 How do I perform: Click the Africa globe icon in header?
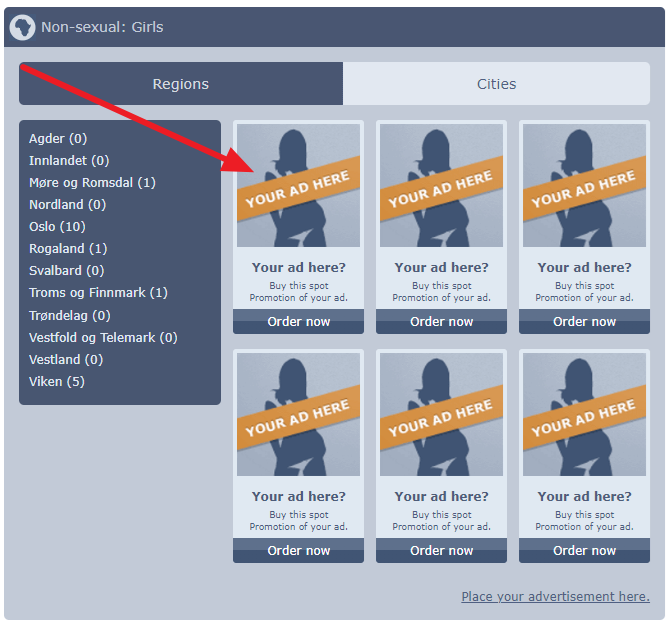22,27
